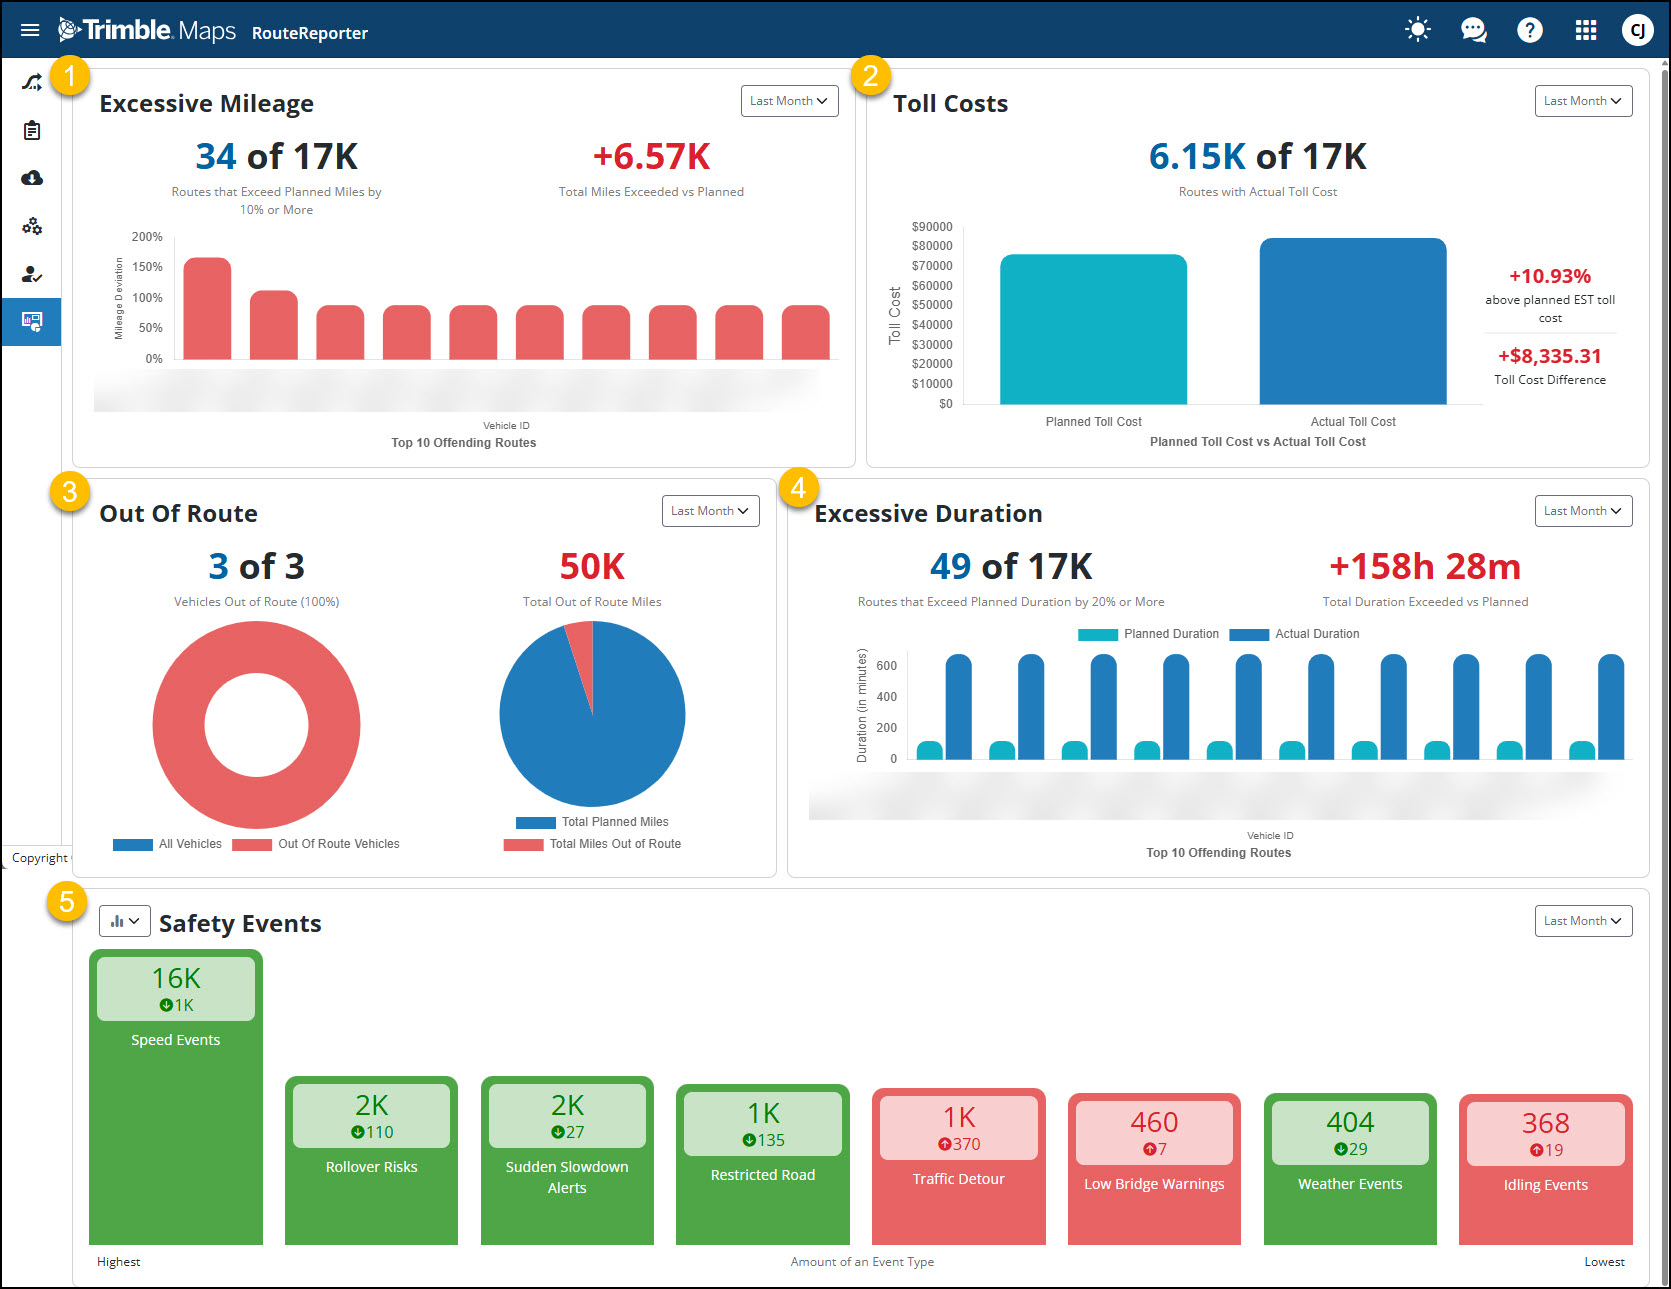Image resolution: width=1671 pixels, height=1289 pixels.
Task: Open the dashboard reports sidebar icon
Action: point(31,321)
